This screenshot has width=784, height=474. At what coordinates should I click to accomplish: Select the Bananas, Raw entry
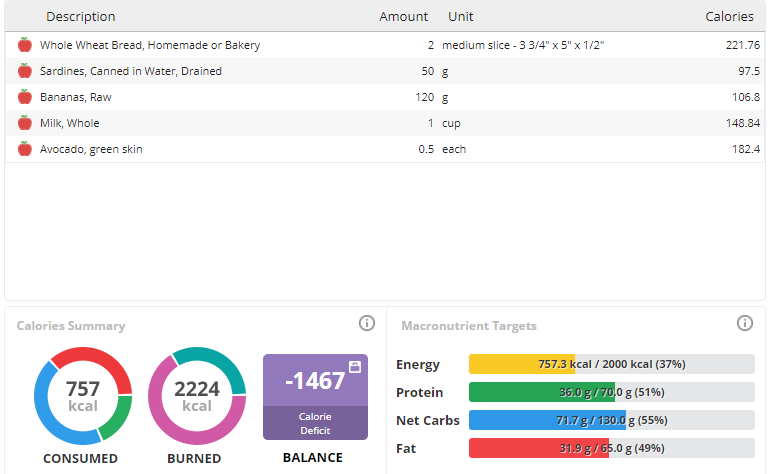coord(76,97)
